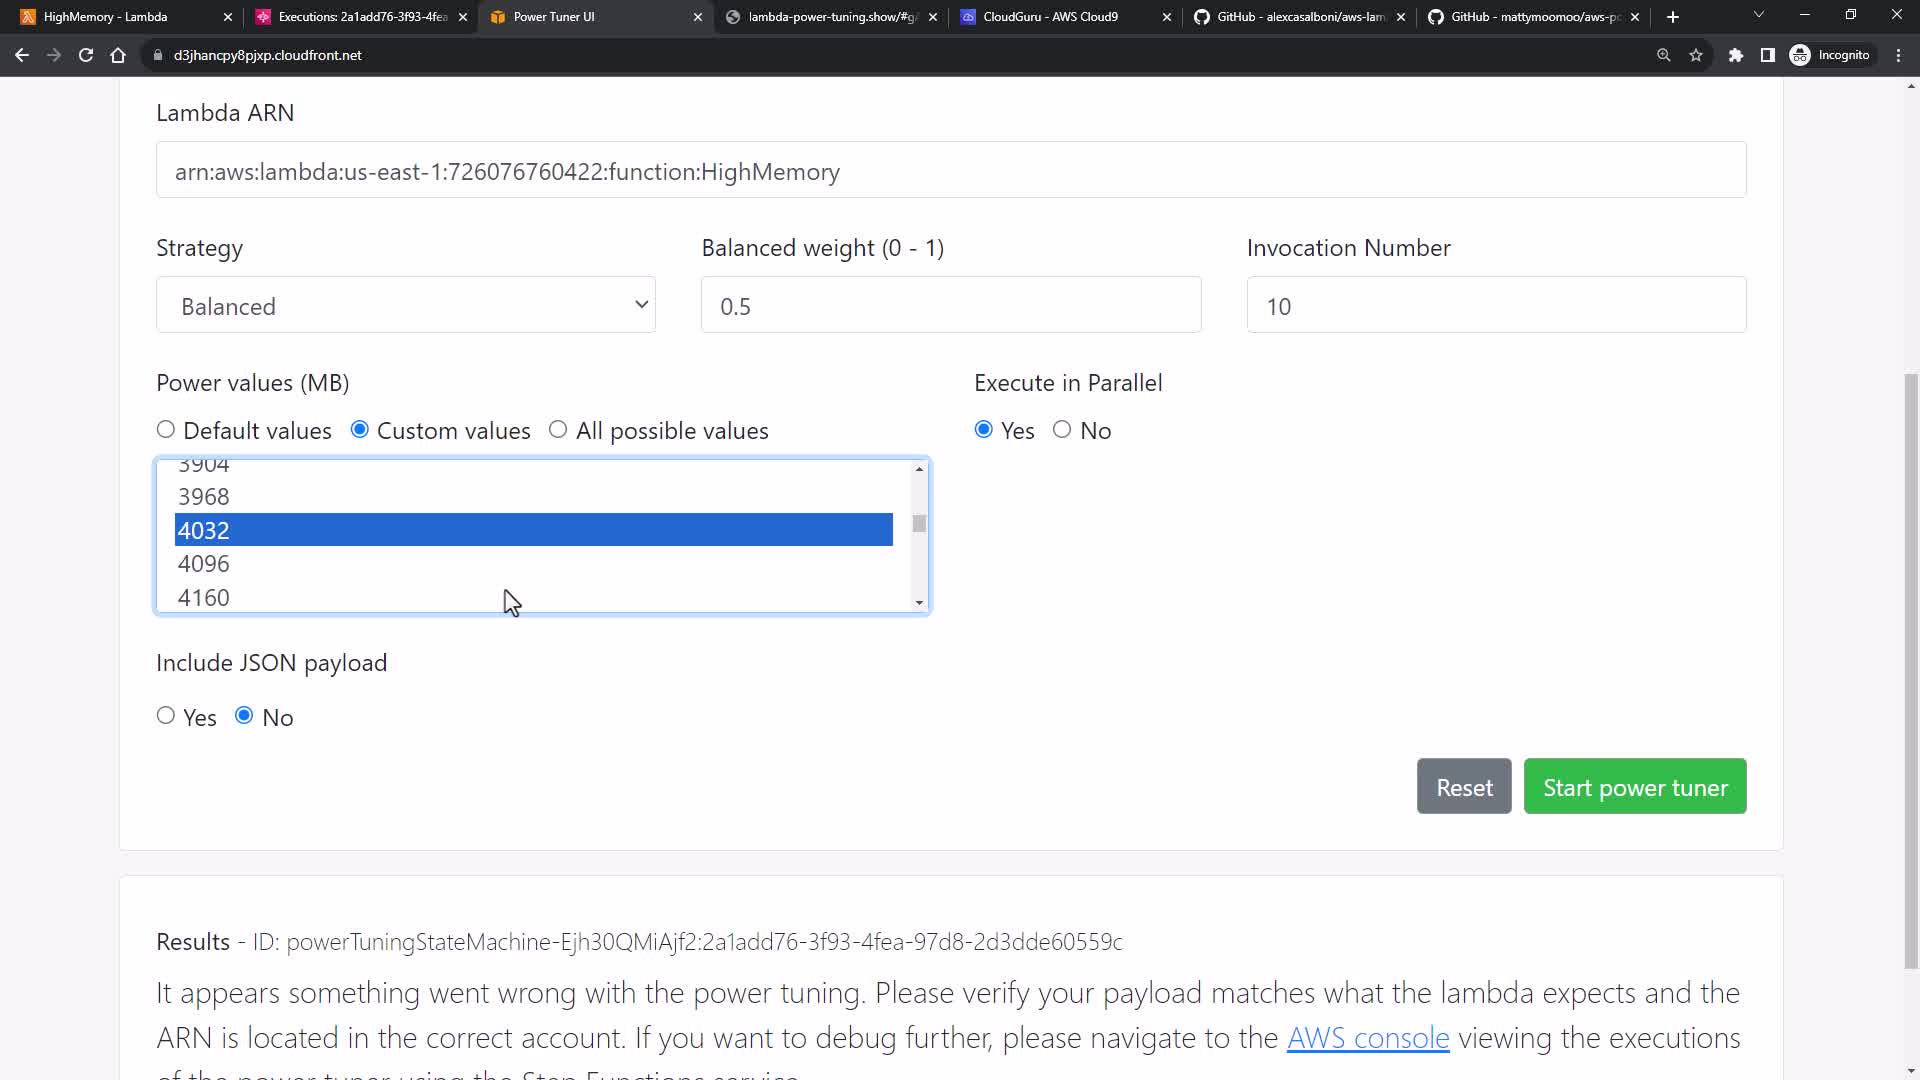The height and width of the screenshot is (1080, 1920).
Task: Open the side panel icon
Action: point(1768,55)
